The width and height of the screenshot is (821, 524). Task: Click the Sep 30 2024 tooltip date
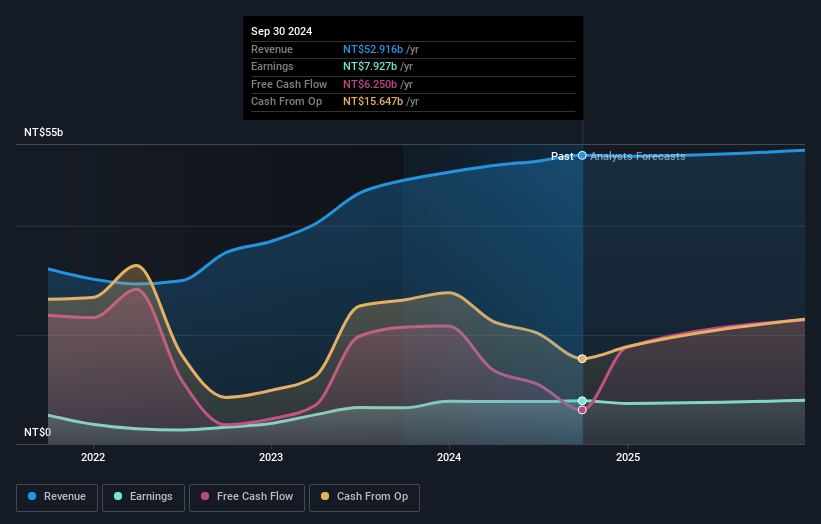(282, 31)
